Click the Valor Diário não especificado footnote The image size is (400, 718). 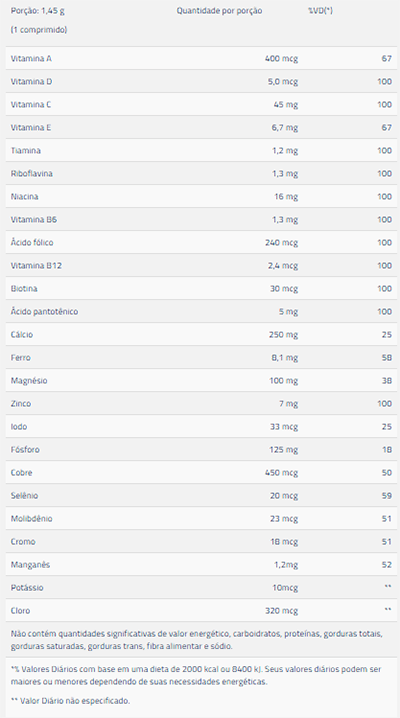coord(70,701)
